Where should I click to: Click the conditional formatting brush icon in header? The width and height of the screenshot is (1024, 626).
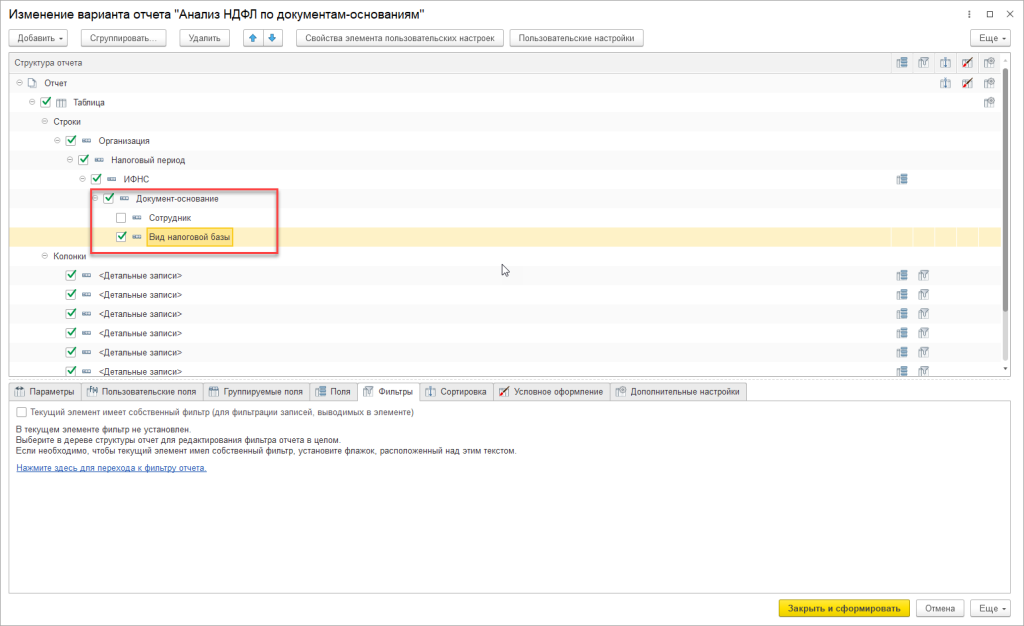[x=967, y=63]
